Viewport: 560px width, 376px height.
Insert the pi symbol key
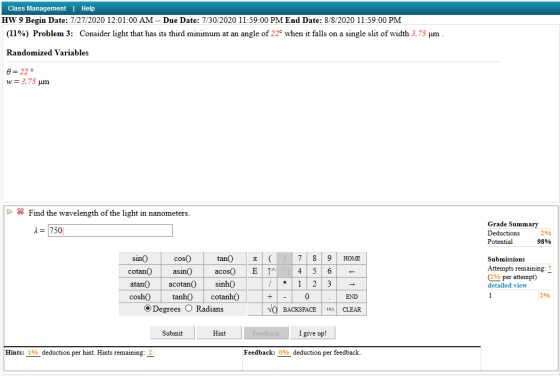[x=255, y=258]
